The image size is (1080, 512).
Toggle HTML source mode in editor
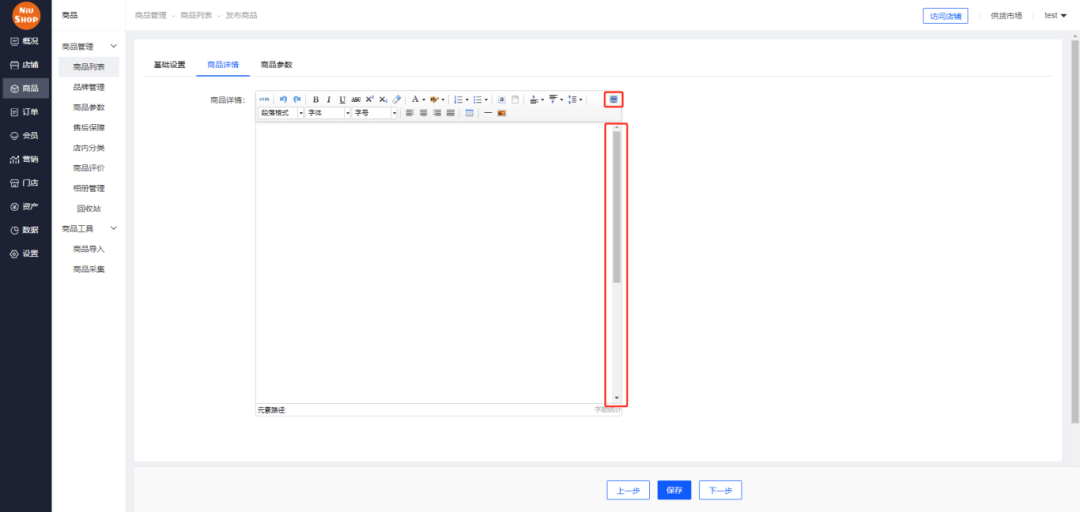[264, 99]
